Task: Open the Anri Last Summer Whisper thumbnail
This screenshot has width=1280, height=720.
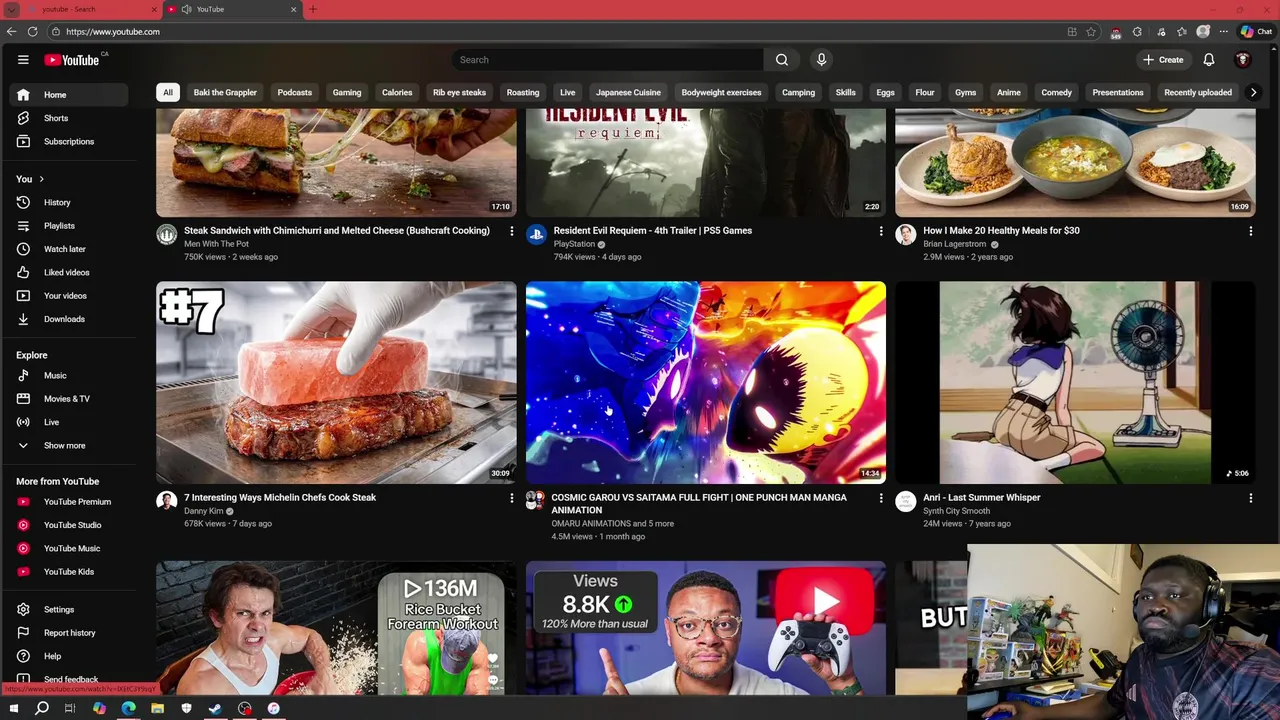Action: (x=1075, y=382)
